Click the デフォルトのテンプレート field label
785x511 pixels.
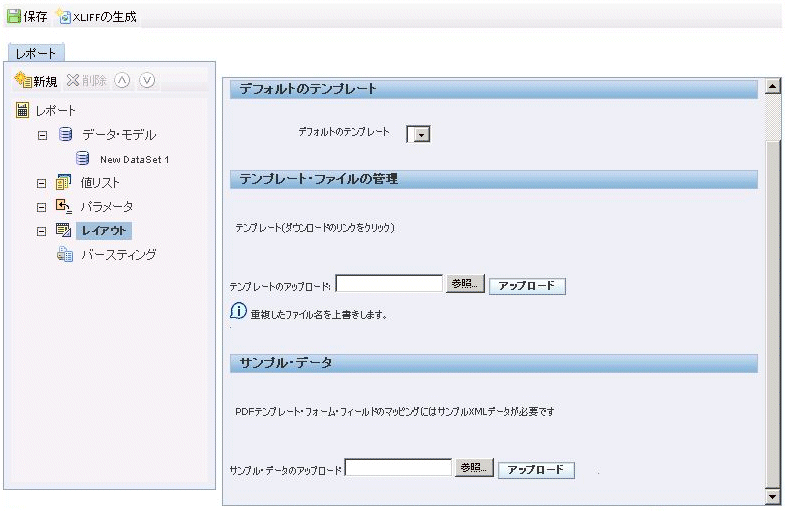click(x=344, y=132)
